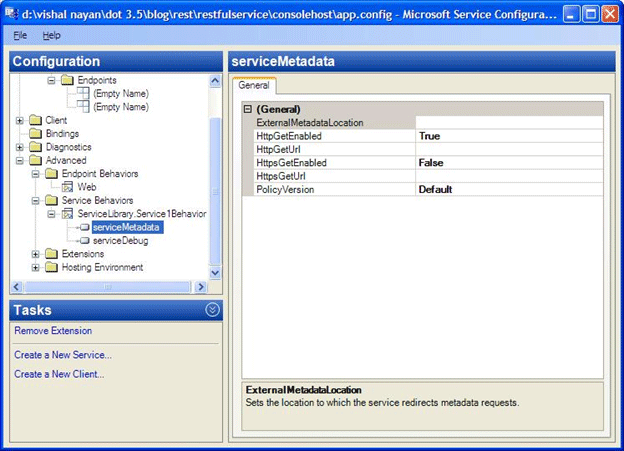624x451 pixels.
Task: Click Create a New Service link
Action: click(63, 355)
